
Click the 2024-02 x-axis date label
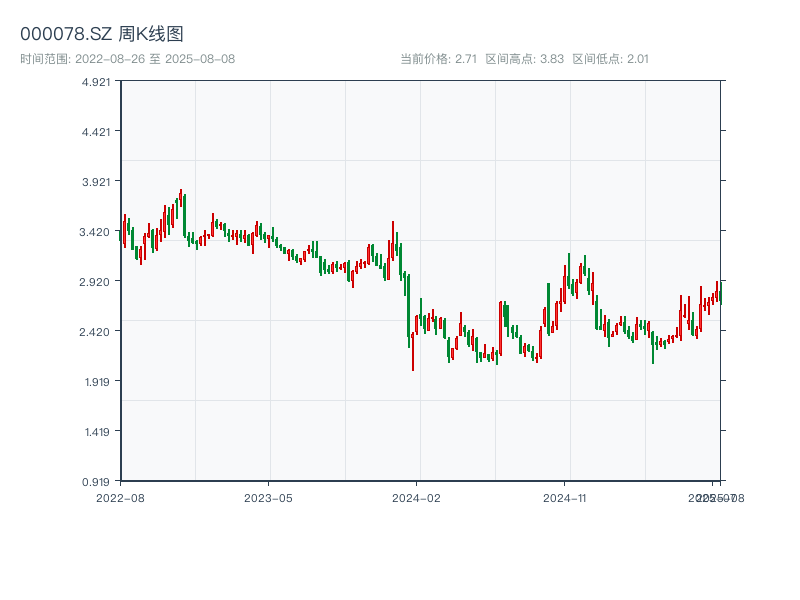416,497
